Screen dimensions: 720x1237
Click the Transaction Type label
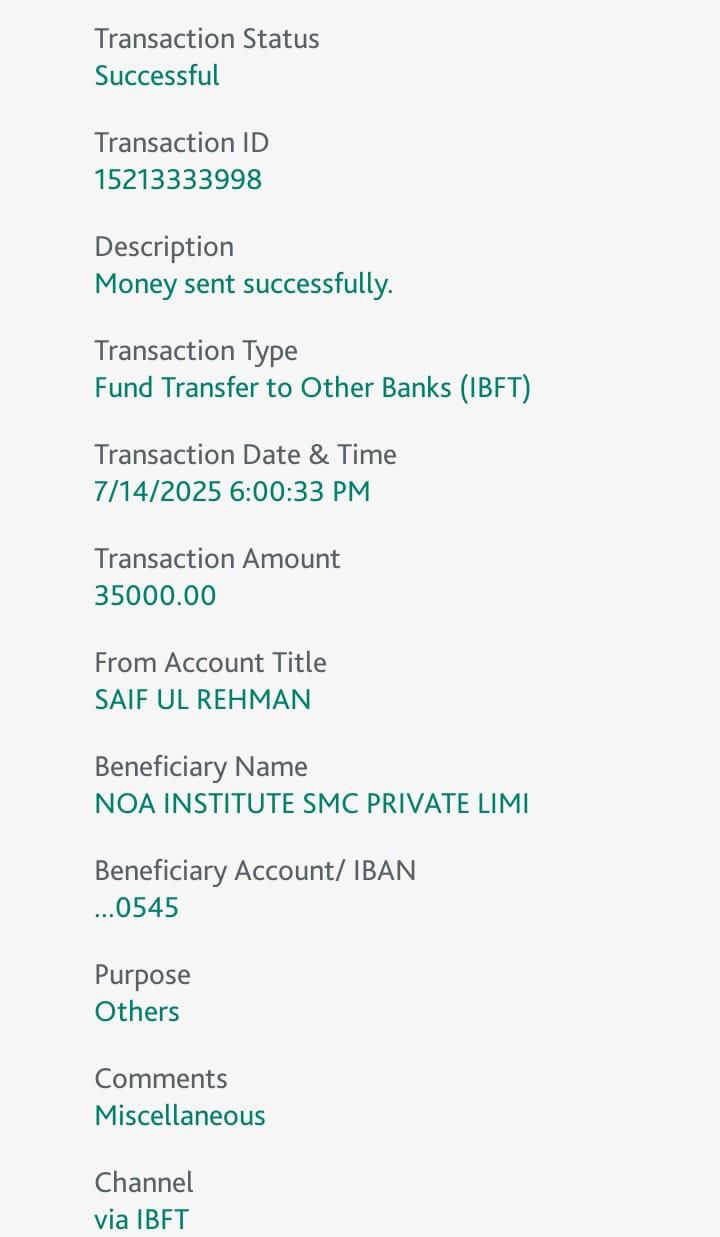tap(196, 351)
